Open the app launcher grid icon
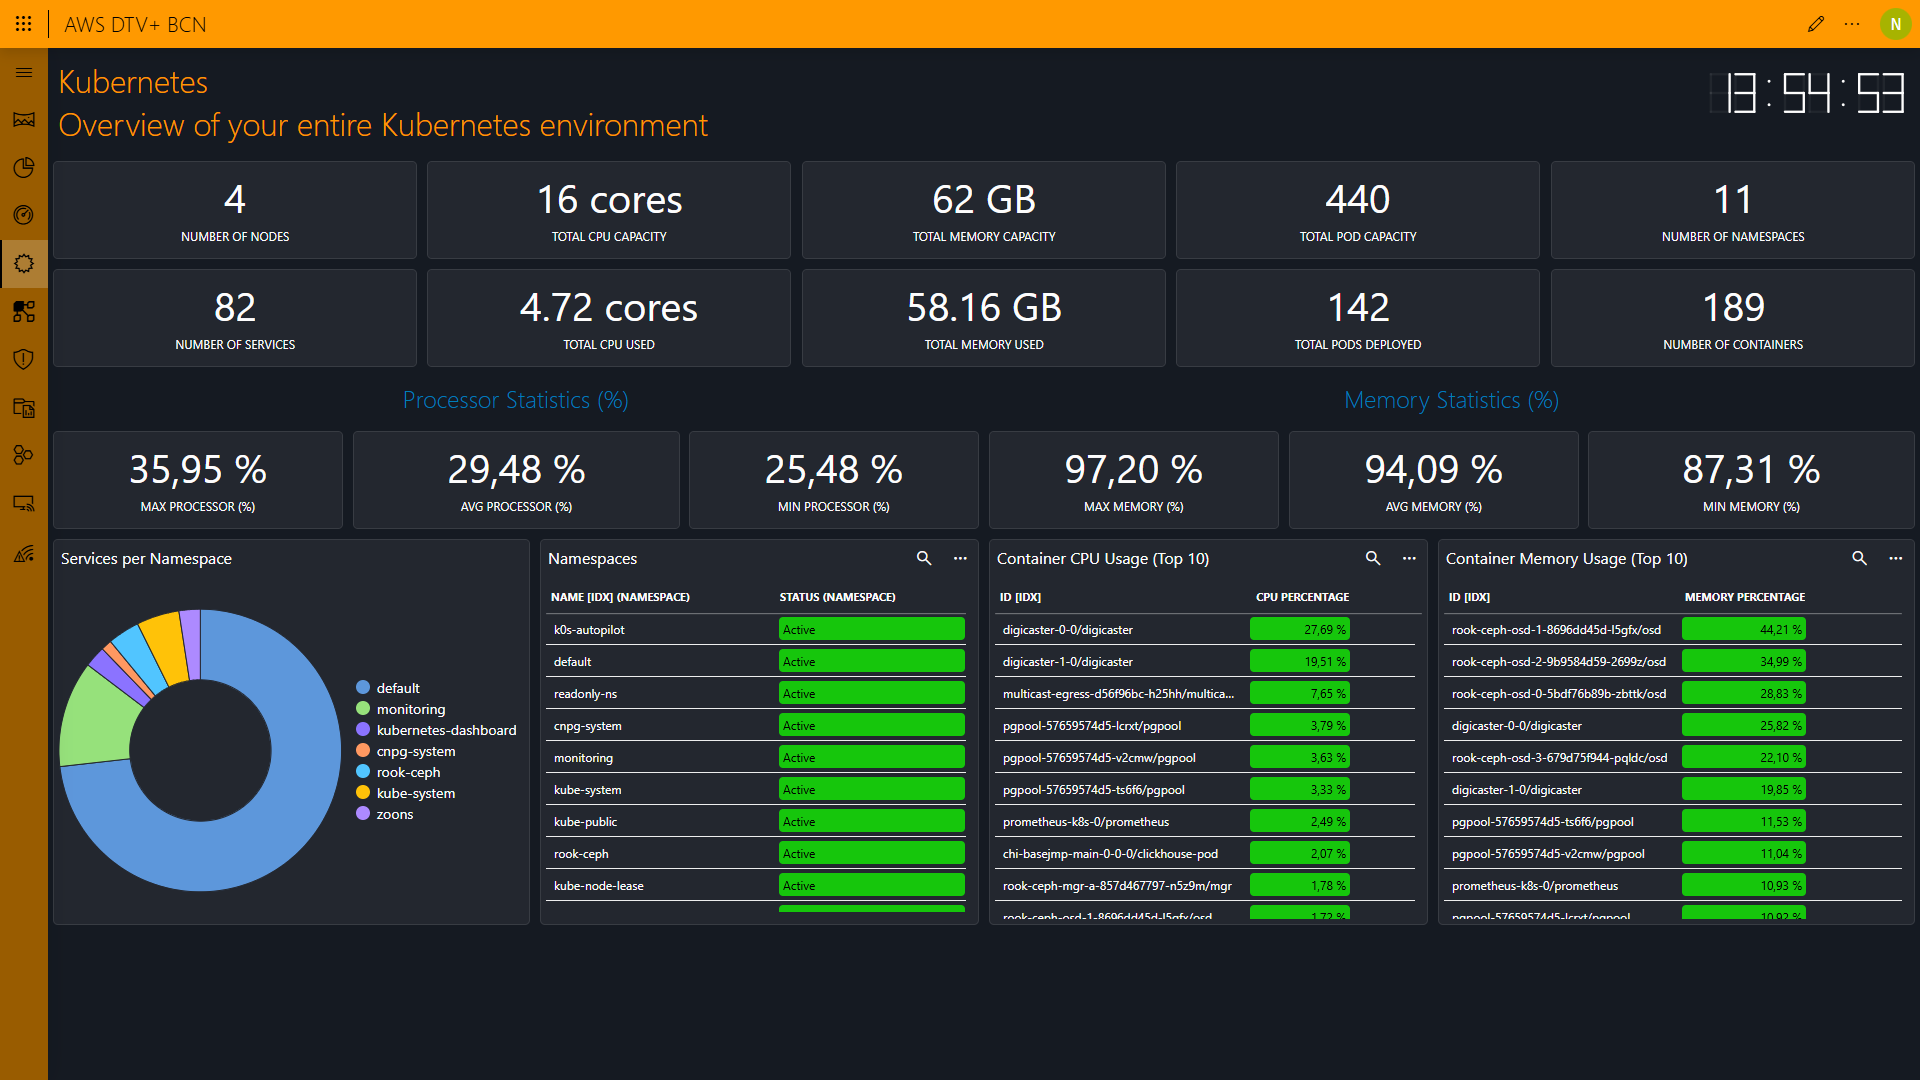1920x1080 pixels. pyautogui.click(x=23, y=24)
